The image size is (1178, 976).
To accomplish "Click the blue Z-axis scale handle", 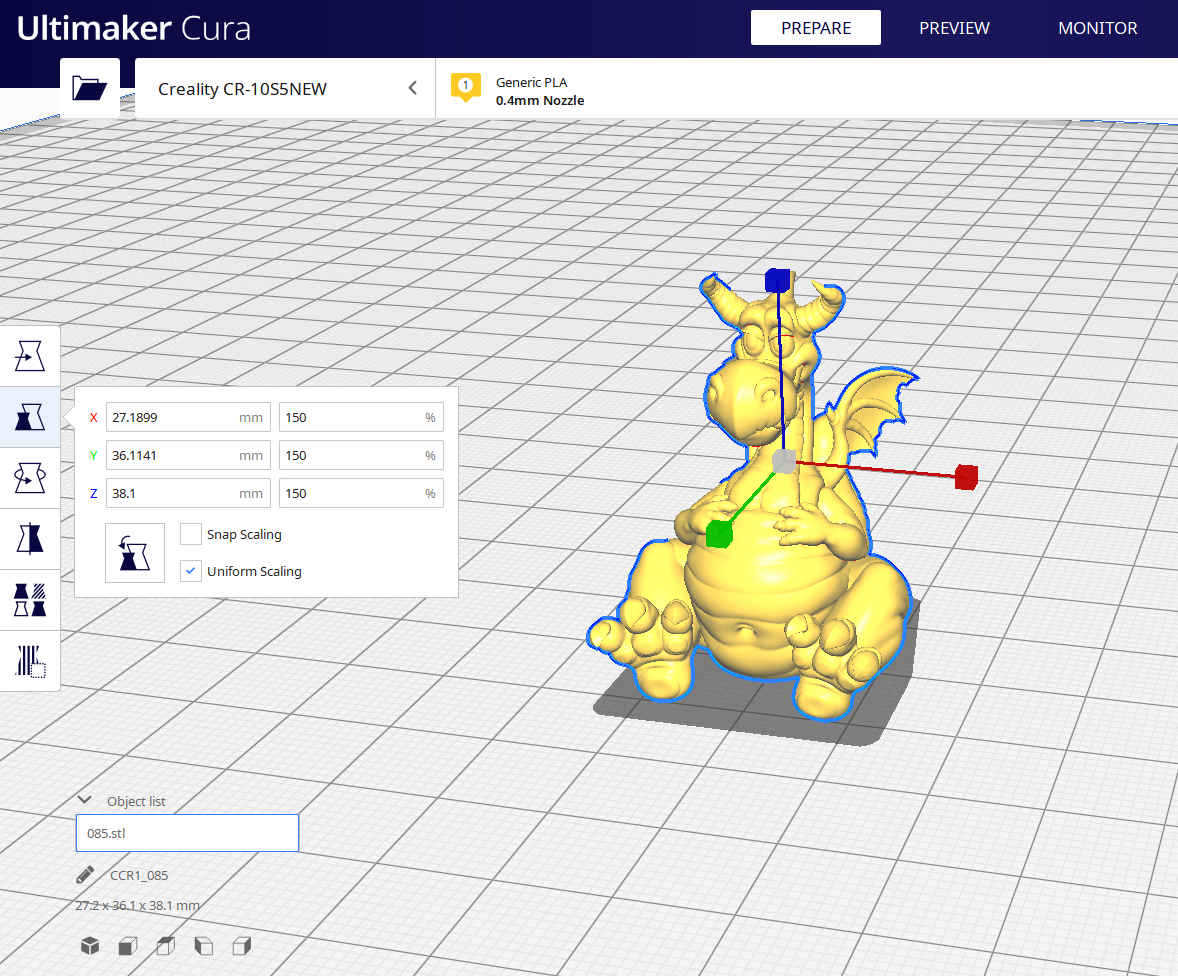I will click(778, 281).
